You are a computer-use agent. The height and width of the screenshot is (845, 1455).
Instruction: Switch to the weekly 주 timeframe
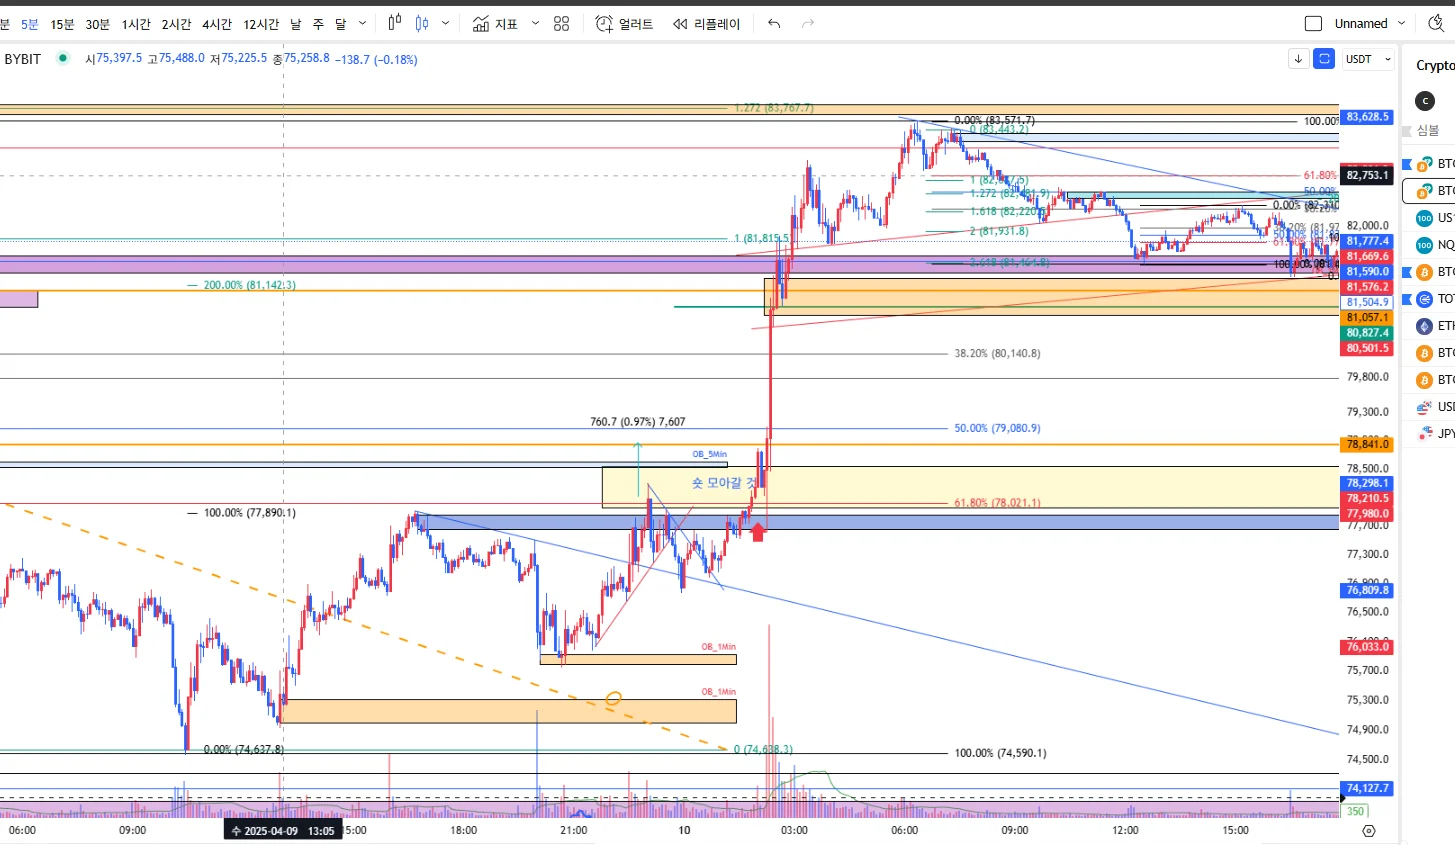pos(318,24)
